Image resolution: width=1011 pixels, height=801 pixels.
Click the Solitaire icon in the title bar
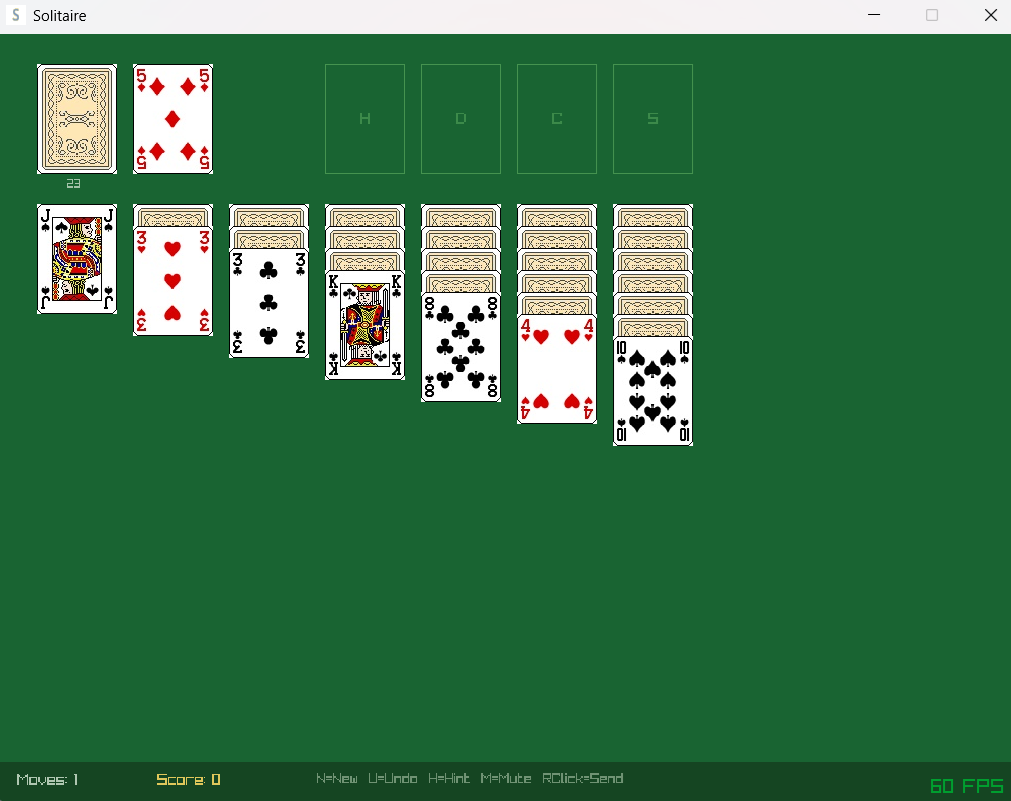coord(14,15)
